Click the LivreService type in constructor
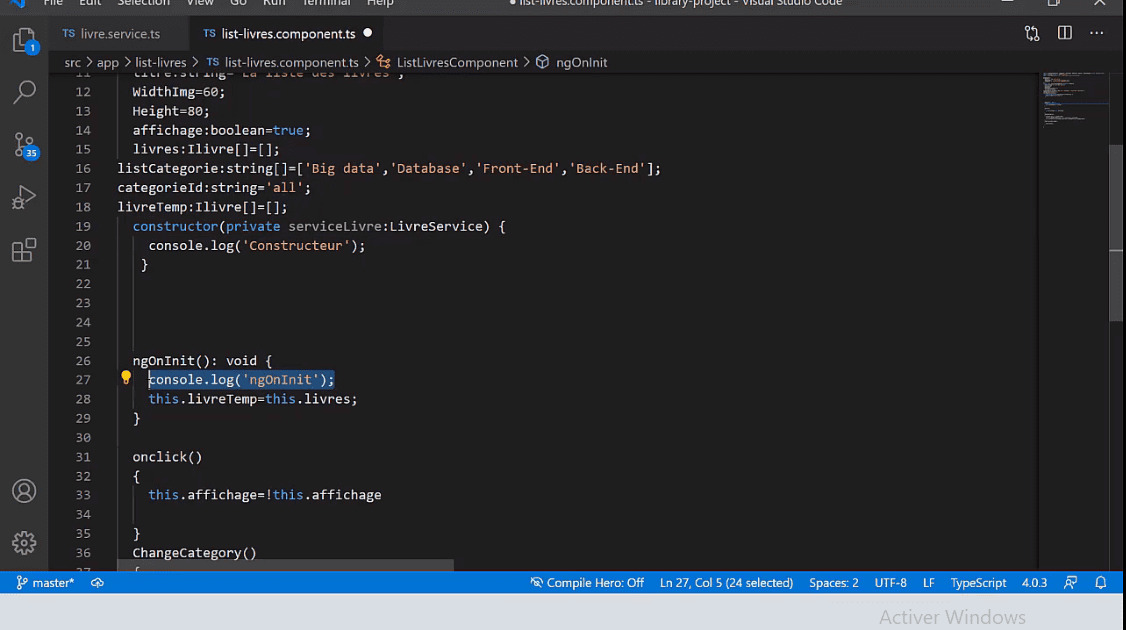Viewport: 1126px width, 630px height. 436,226
